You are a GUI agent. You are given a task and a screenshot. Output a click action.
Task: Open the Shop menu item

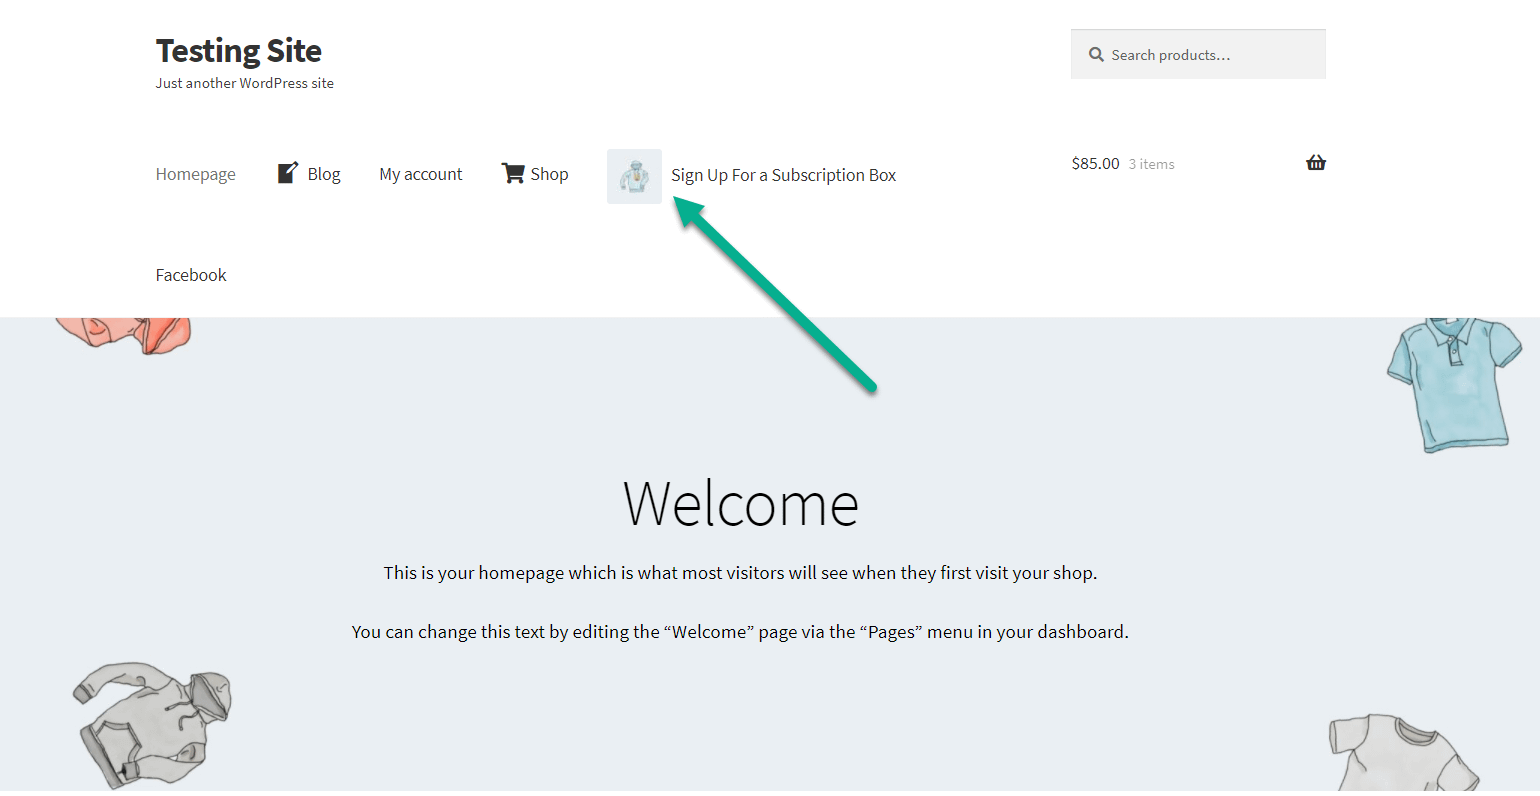pos(551,173)
